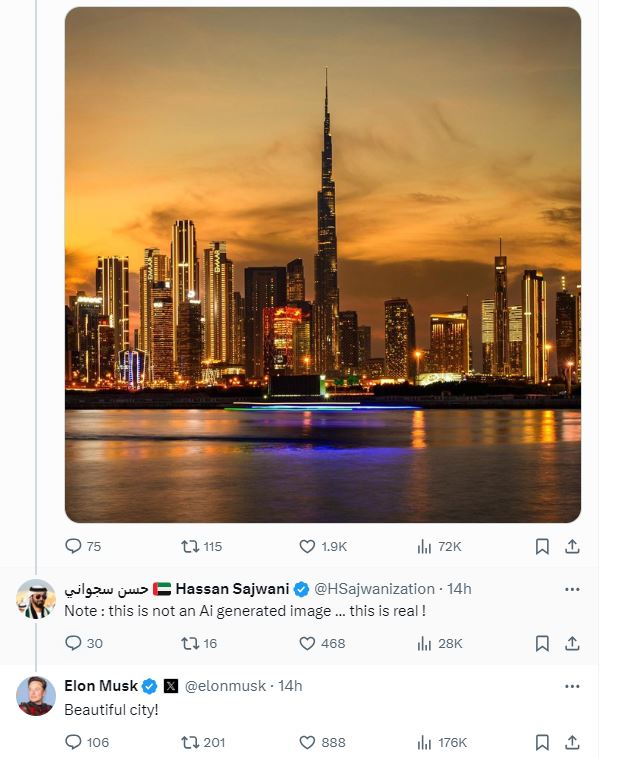Screen dimensions: 628x757
Task: Open more options on Elon Musk's reply
Action: (x=572, y=686)
